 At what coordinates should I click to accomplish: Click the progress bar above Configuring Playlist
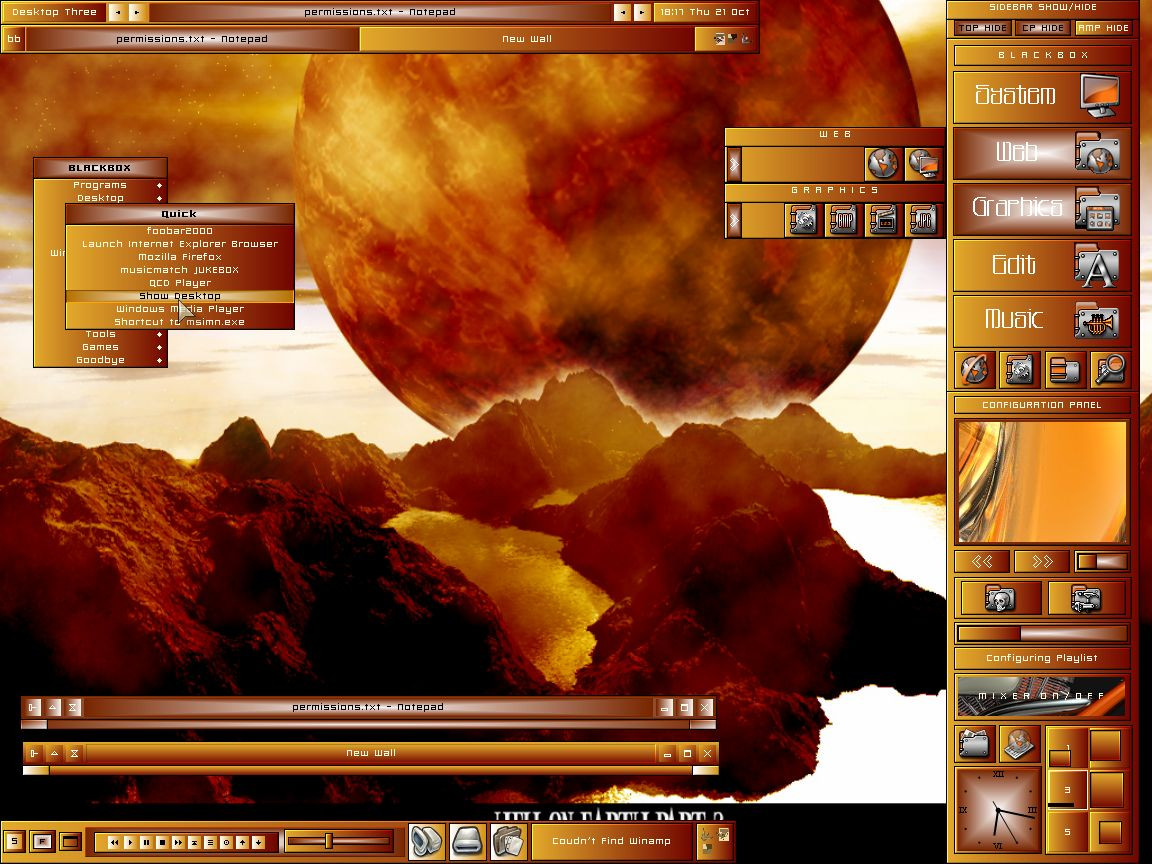coord(1042,633)
